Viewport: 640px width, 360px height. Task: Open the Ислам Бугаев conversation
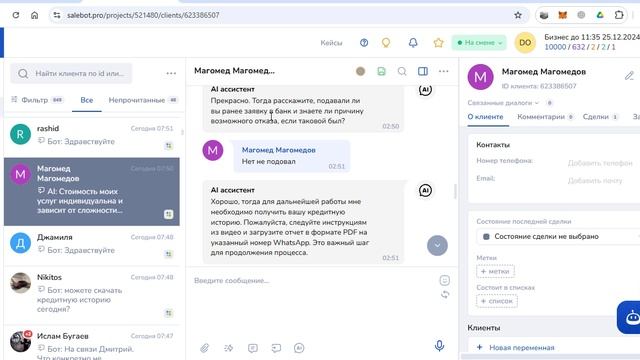coord(92,343)
